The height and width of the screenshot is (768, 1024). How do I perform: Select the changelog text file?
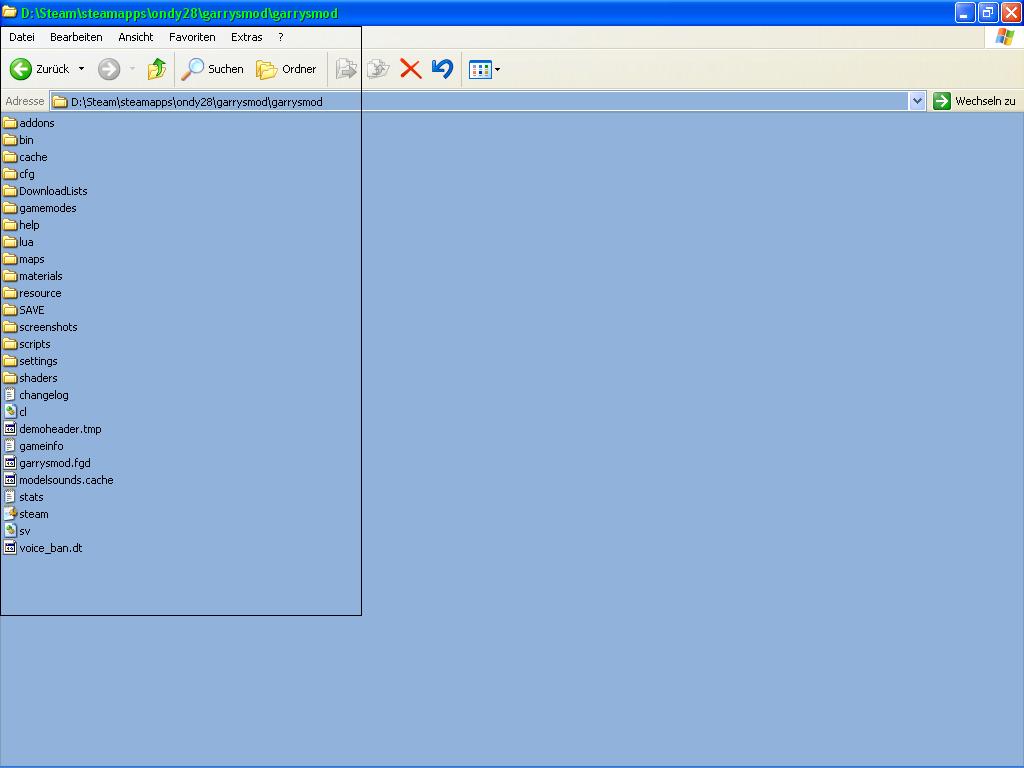coord(43,395)
